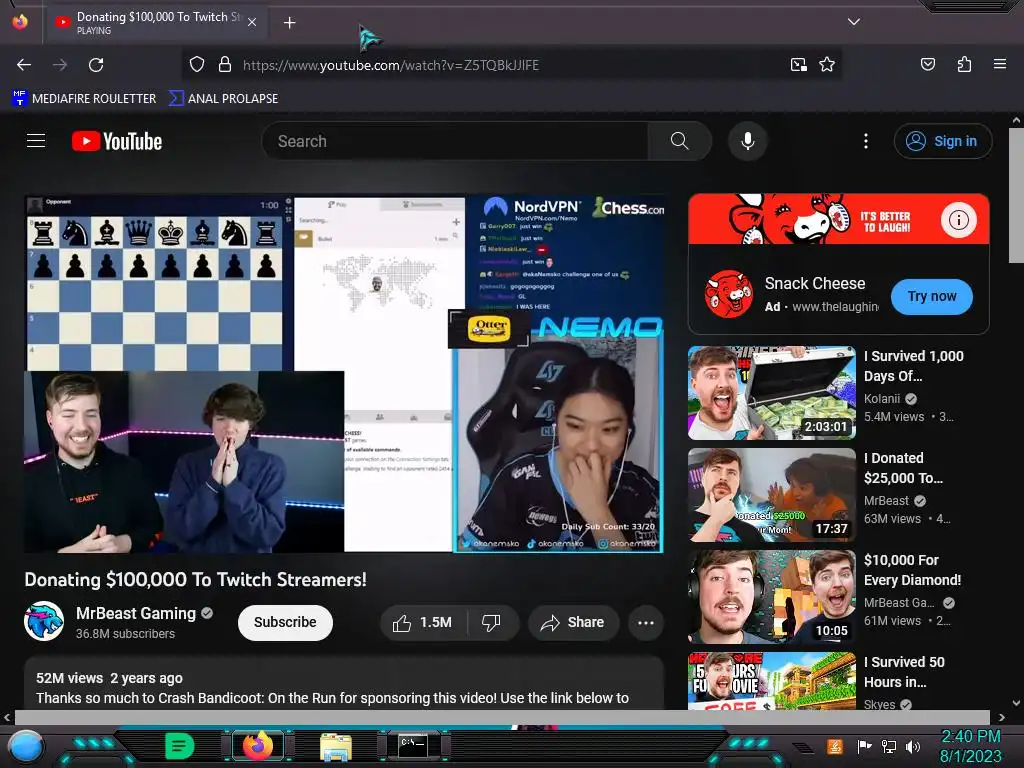
Task: Click horizontal scrollbar right arrow
Action: (1002, 717)
